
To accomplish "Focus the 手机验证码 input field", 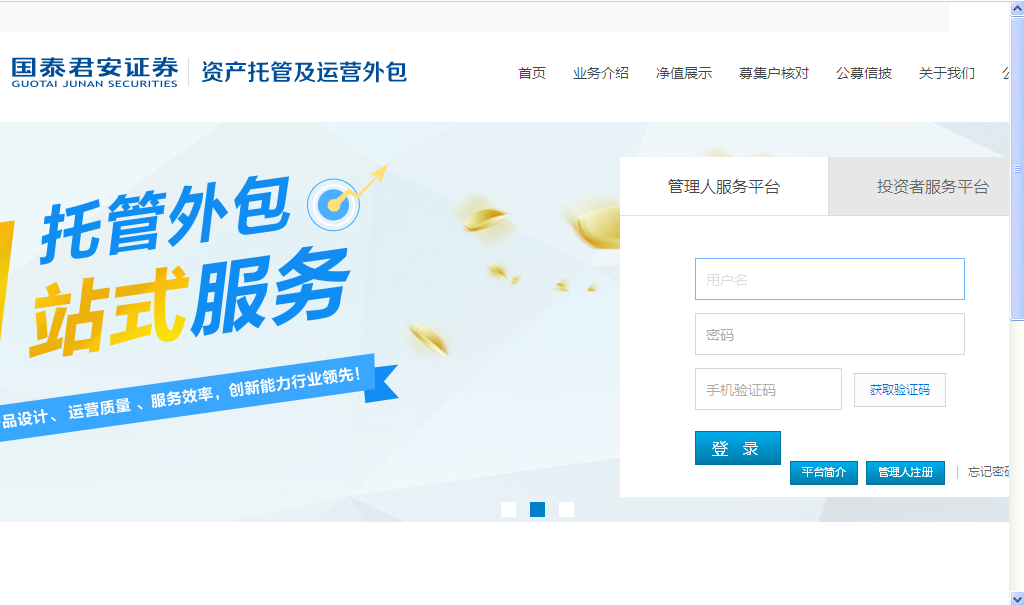I will [768, 389].
